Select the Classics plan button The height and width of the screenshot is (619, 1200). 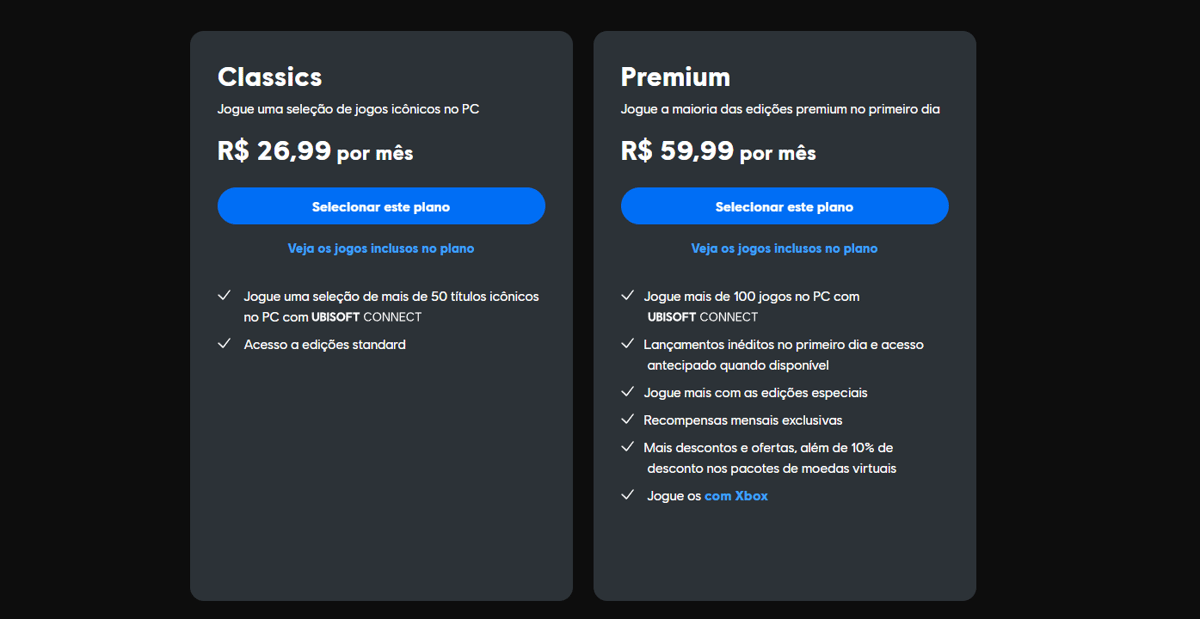click(x=381, y=206)
